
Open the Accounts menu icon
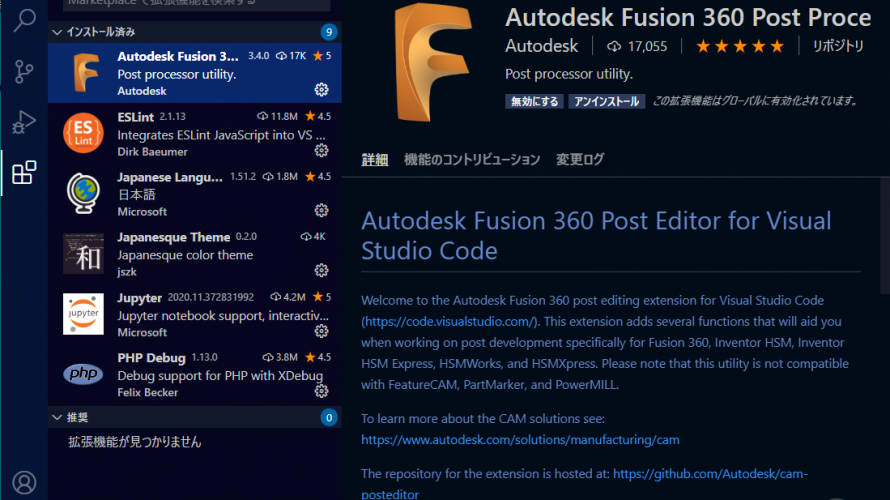(x=24, y=482)
